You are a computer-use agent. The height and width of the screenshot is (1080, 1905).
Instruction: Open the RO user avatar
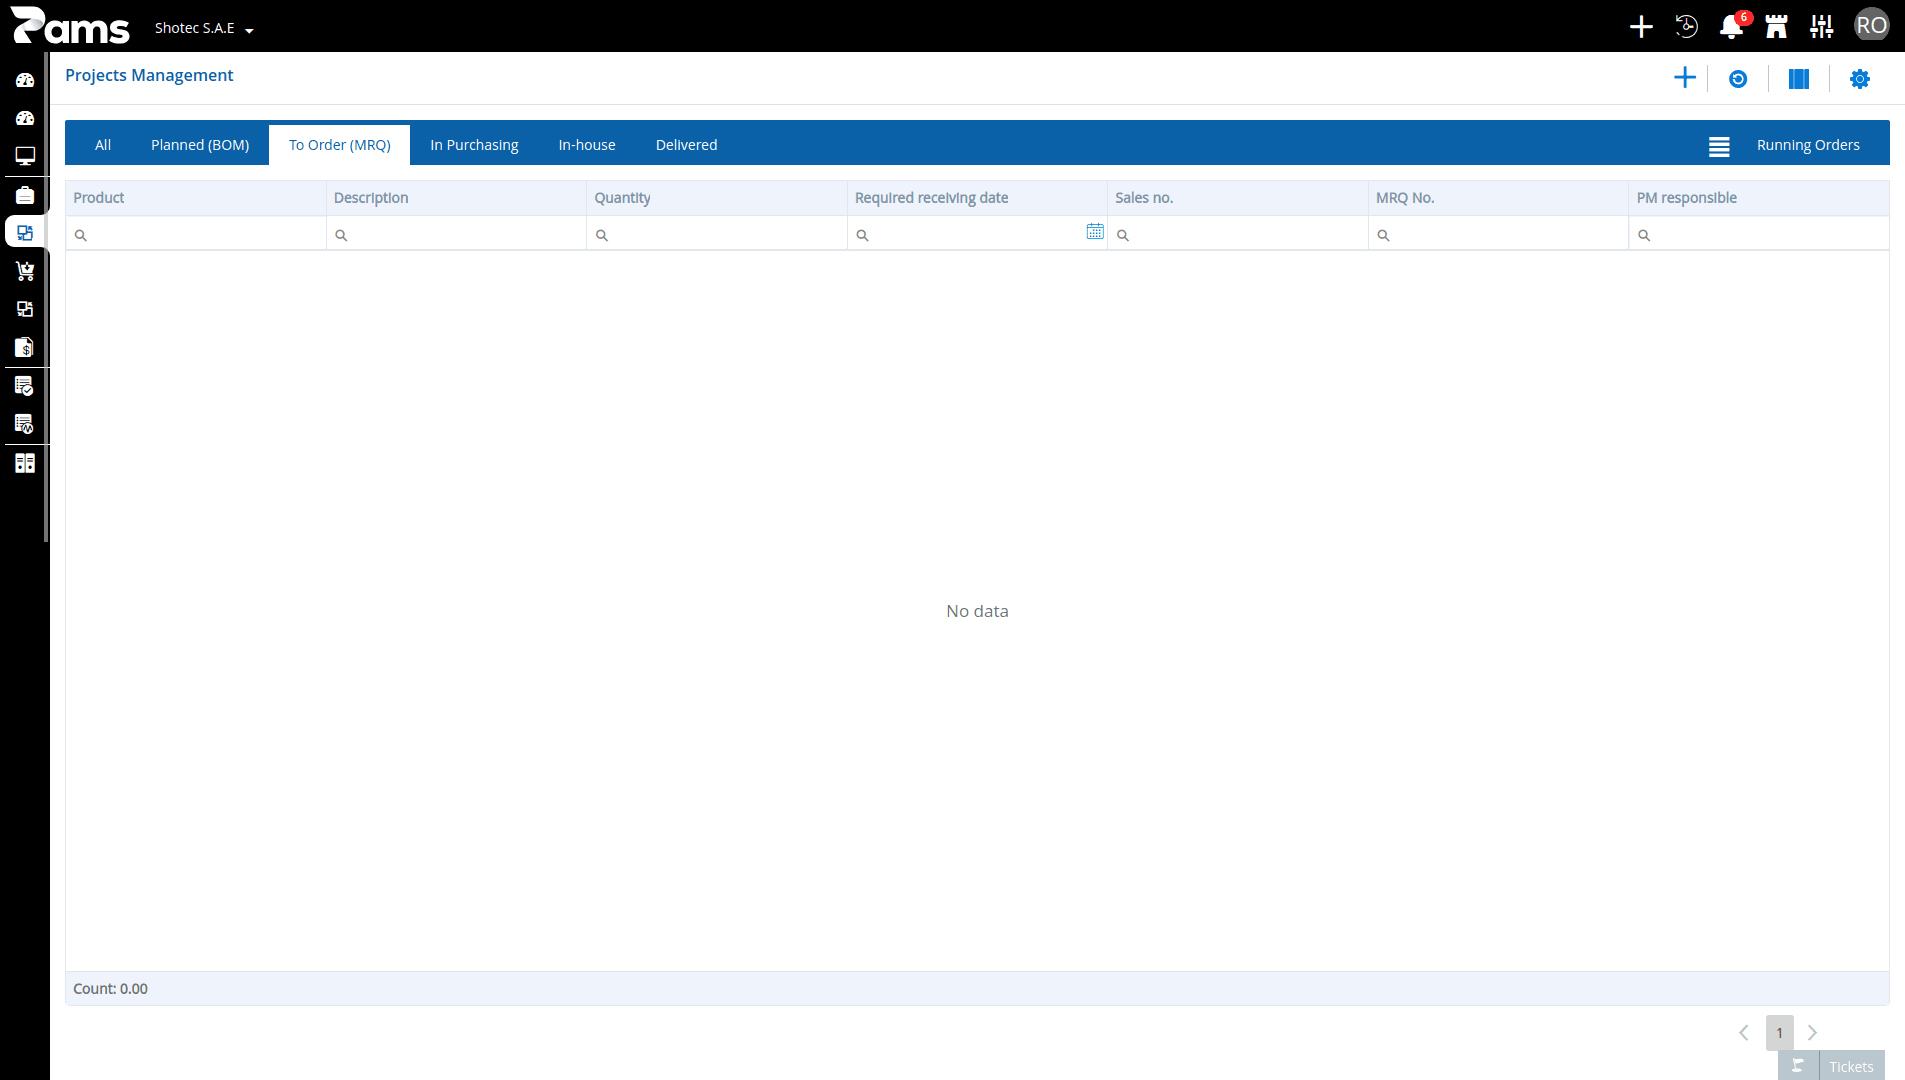(x=1871, y=26)
